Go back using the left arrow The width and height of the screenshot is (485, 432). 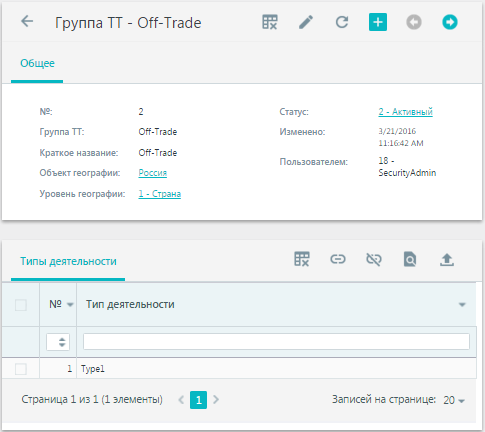(x=27, y=21)
